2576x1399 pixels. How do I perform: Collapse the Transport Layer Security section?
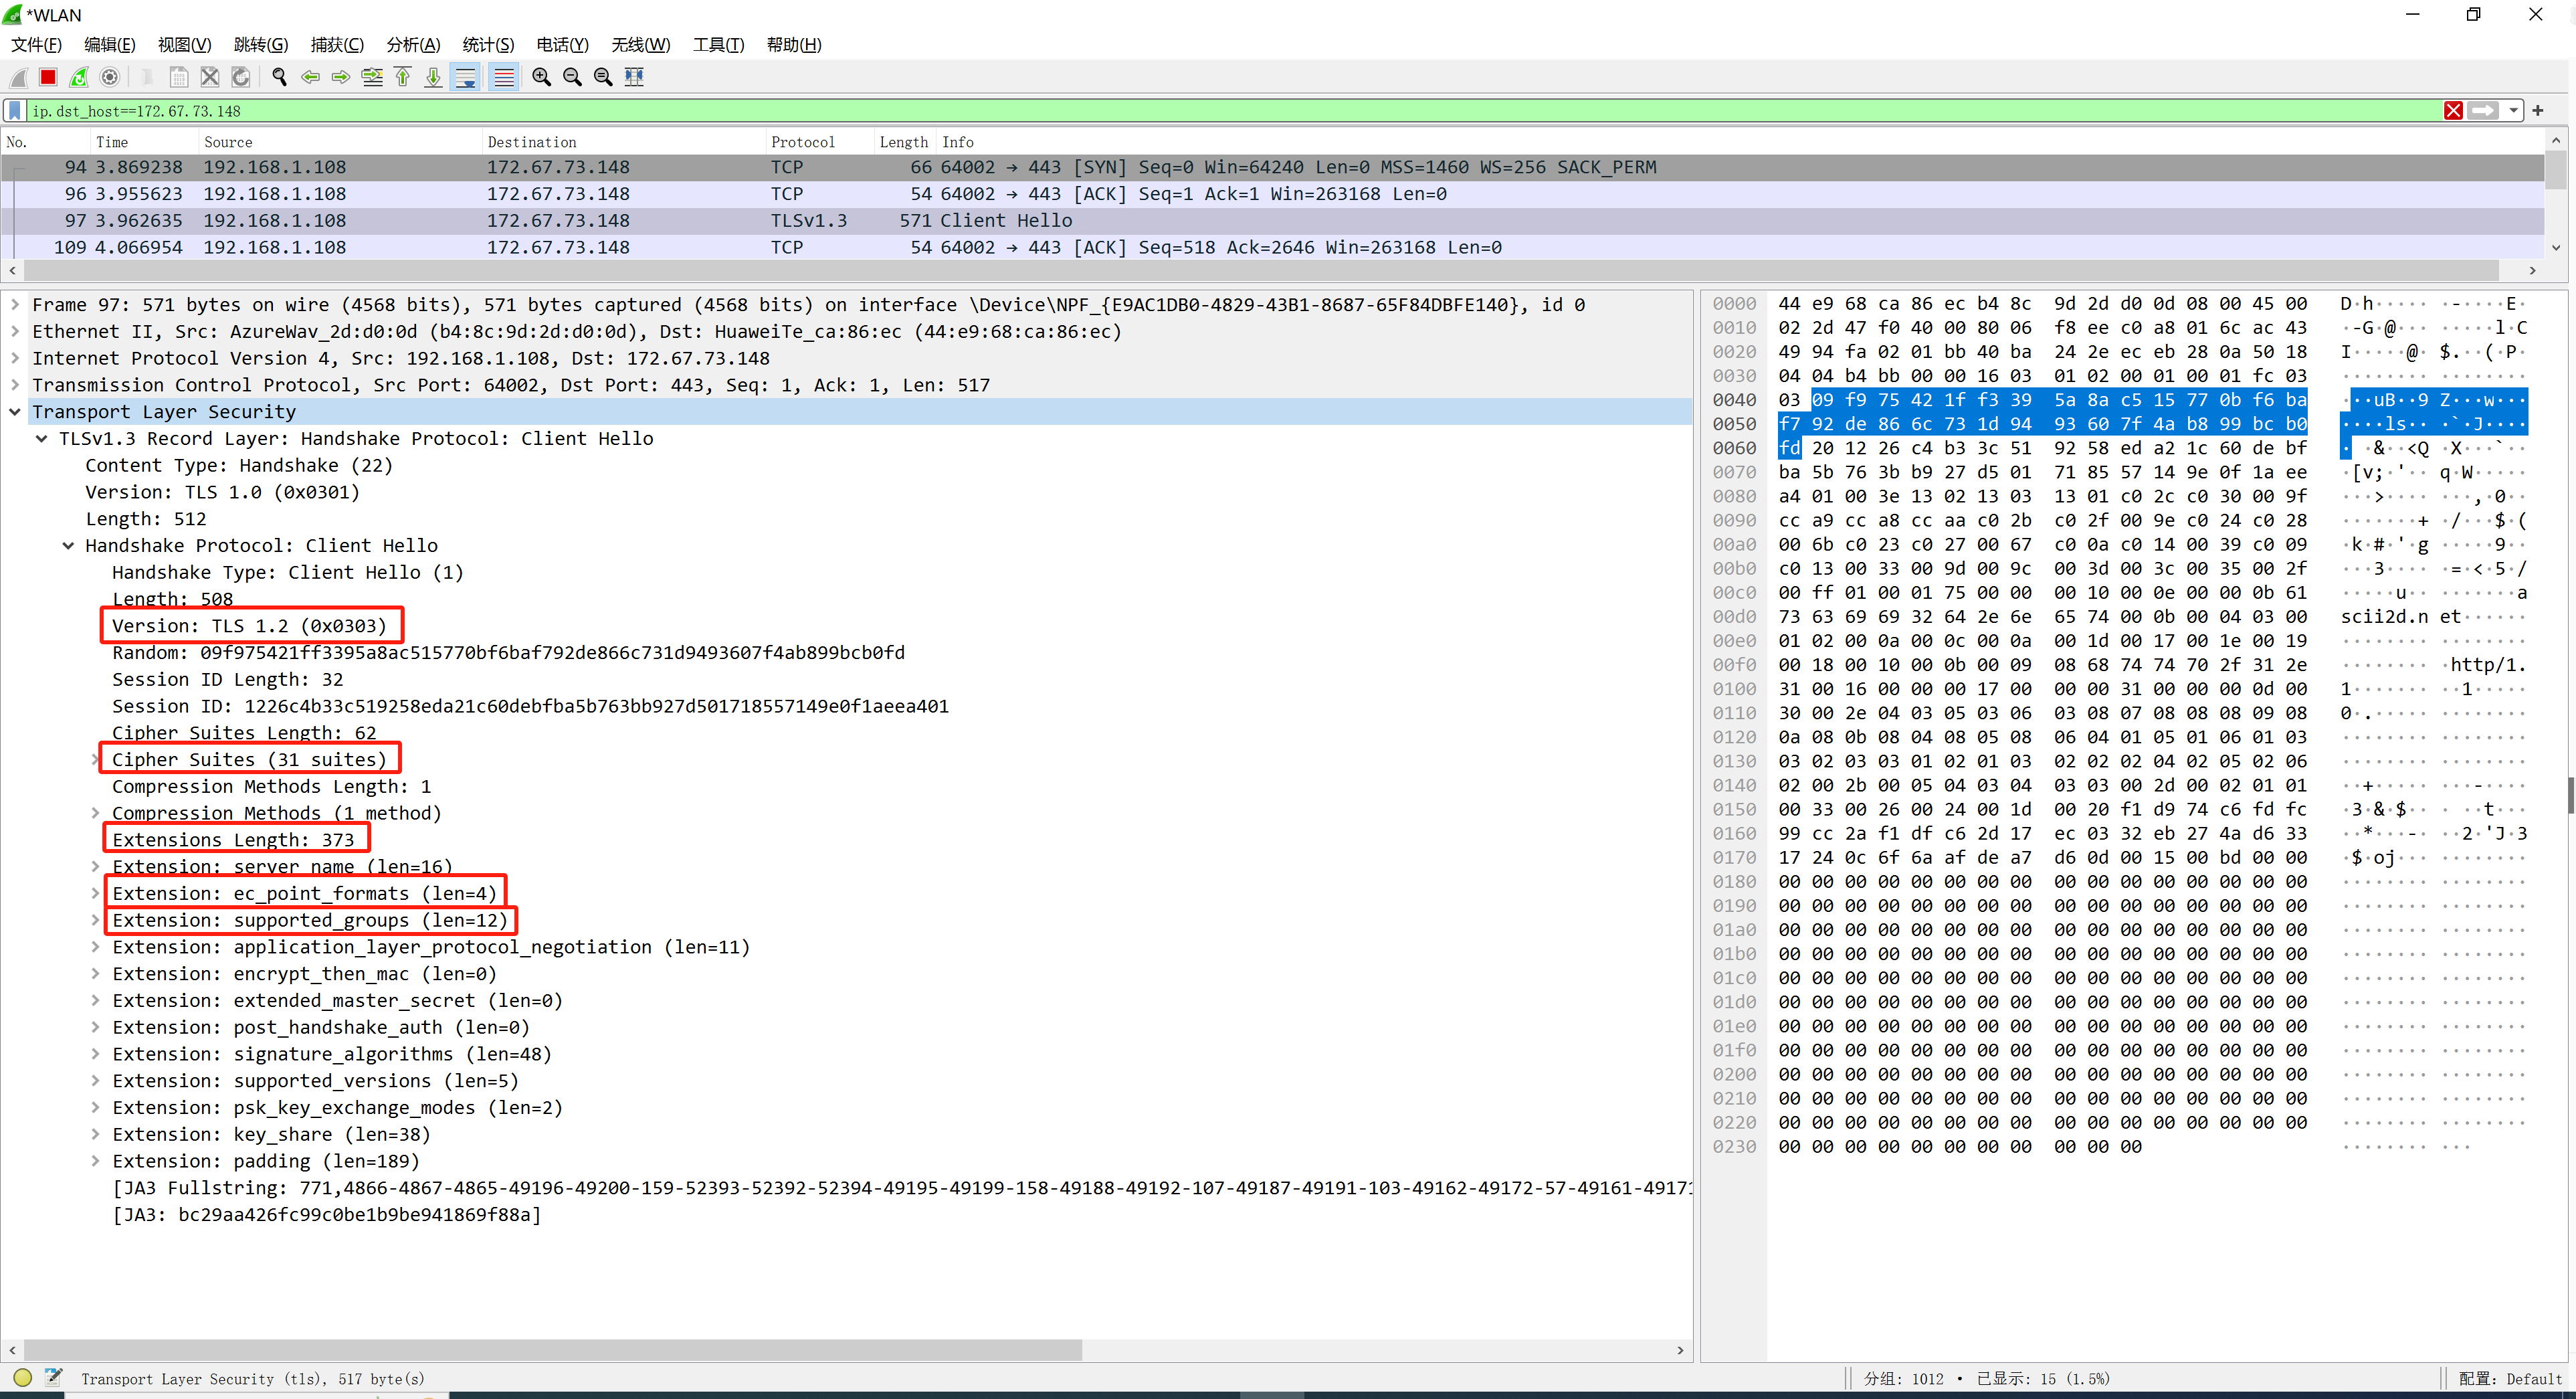(x=15, y=412)
